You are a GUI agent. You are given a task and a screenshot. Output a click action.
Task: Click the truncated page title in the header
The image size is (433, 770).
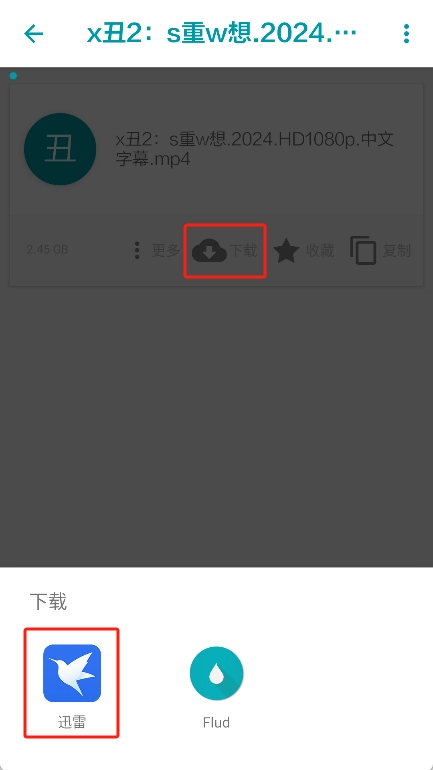coord(222,33)
